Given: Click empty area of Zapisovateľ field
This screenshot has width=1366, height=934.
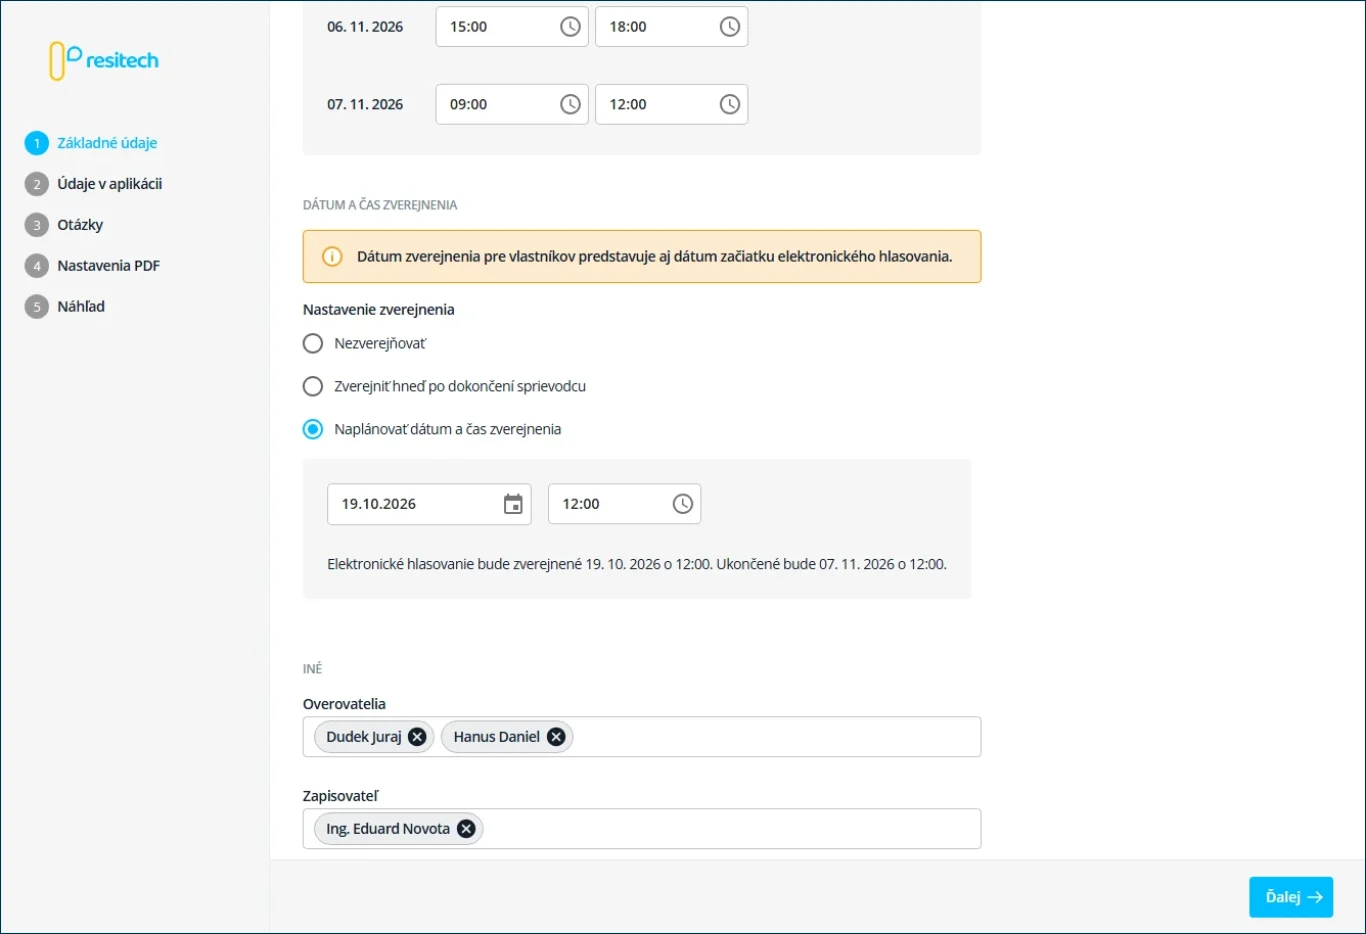Looking at the screenshot, I should (730, 829).
